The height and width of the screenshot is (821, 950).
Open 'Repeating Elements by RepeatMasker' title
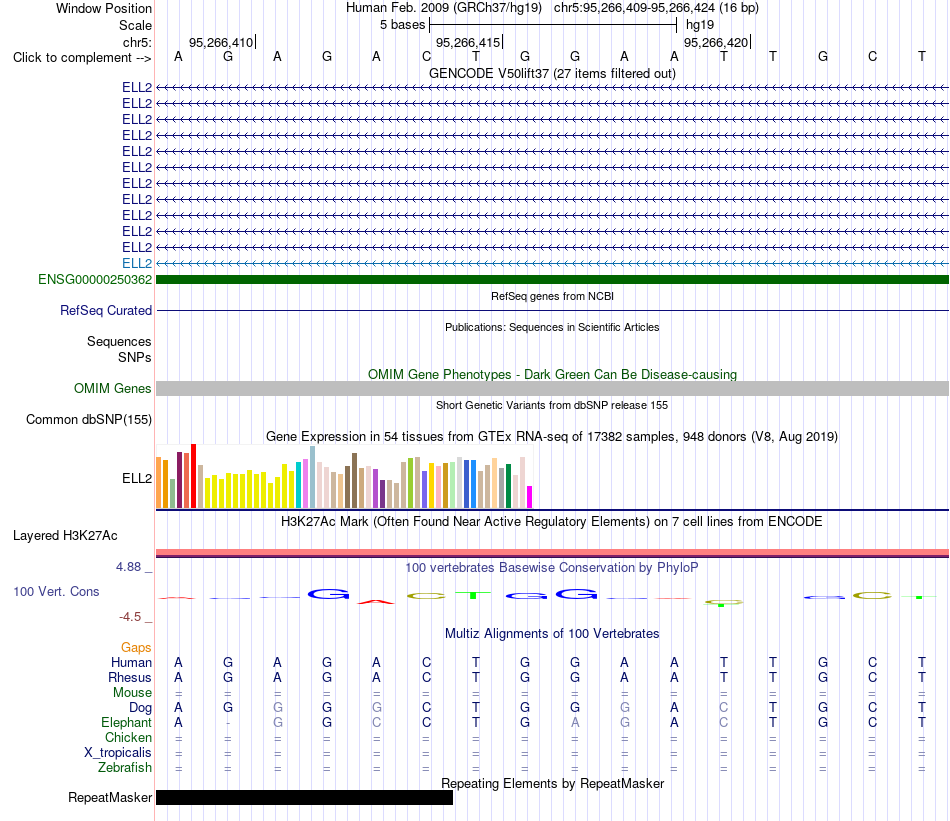pyautogui.click(x=552, y=783)
